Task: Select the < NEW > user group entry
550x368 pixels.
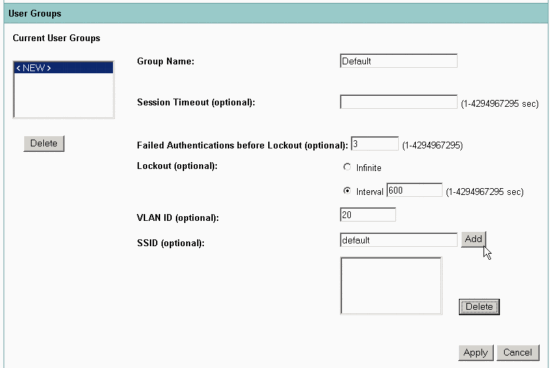Action: (63, 68)
